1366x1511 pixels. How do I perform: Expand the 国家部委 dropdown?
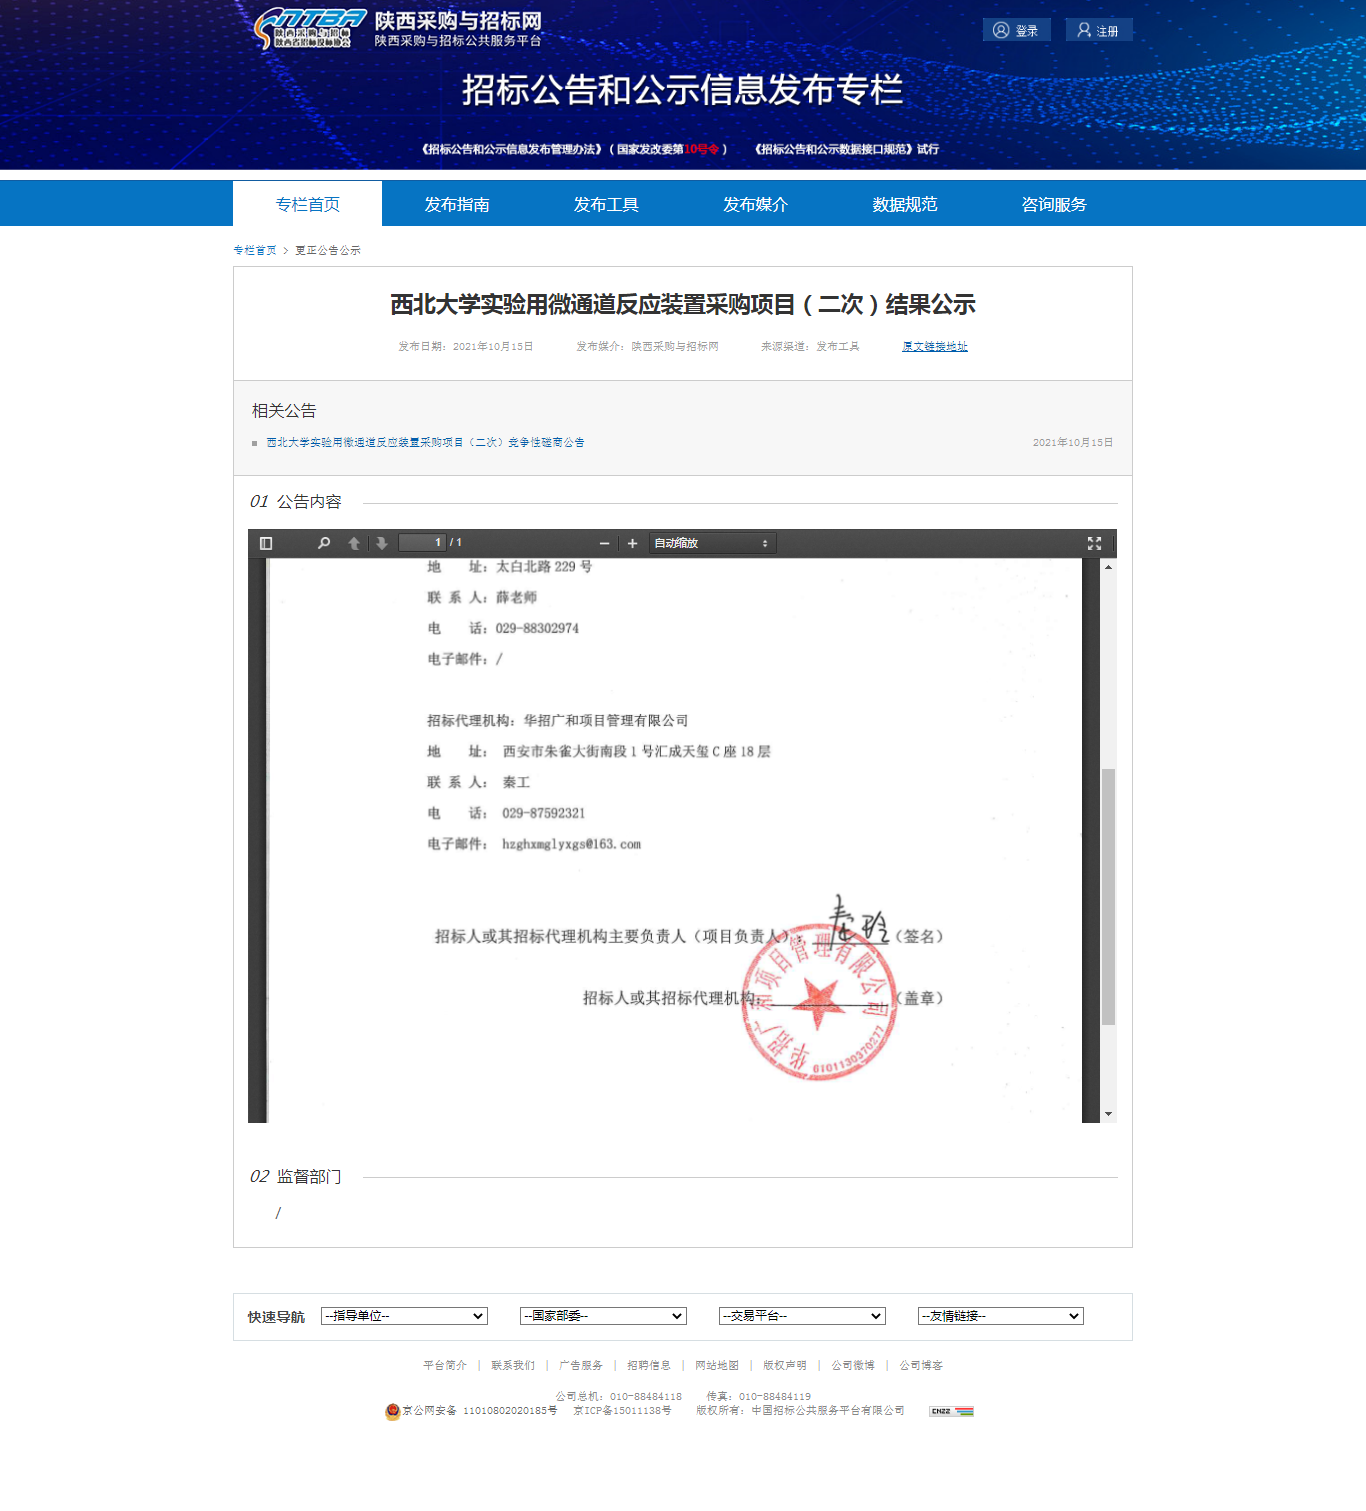[603, 1316]
